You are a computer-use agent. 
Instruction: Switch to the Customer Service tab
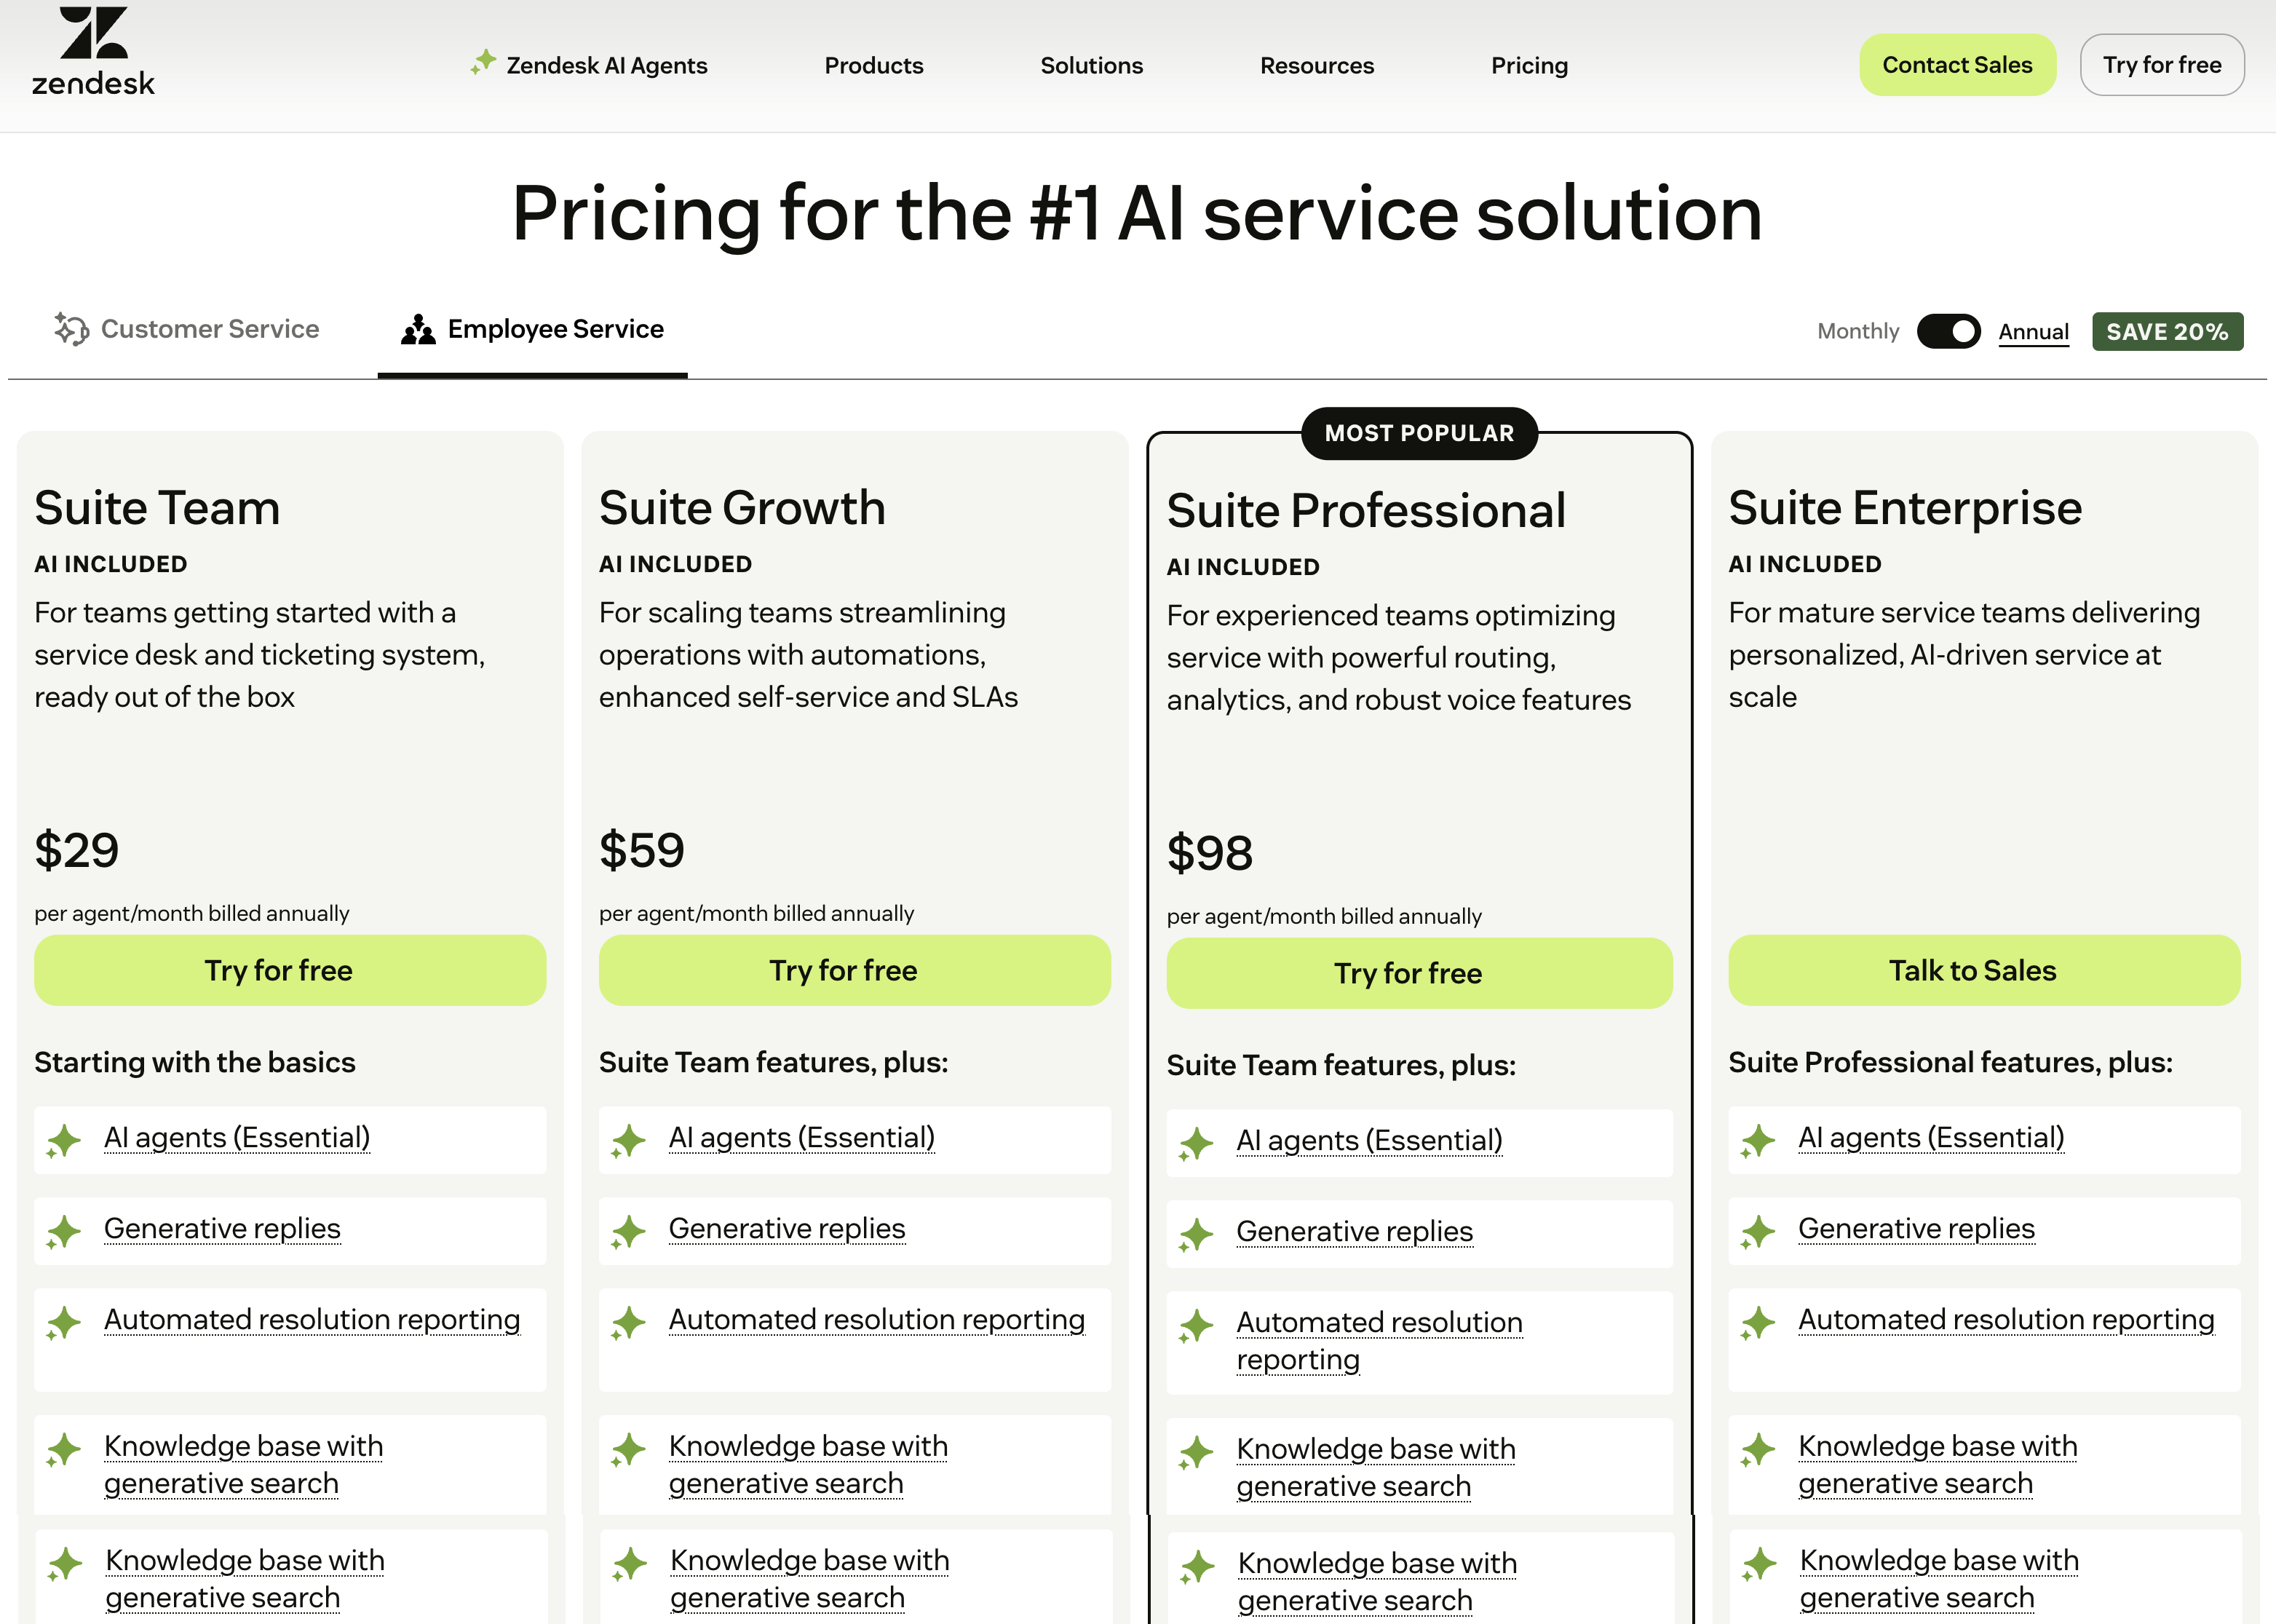209,329
